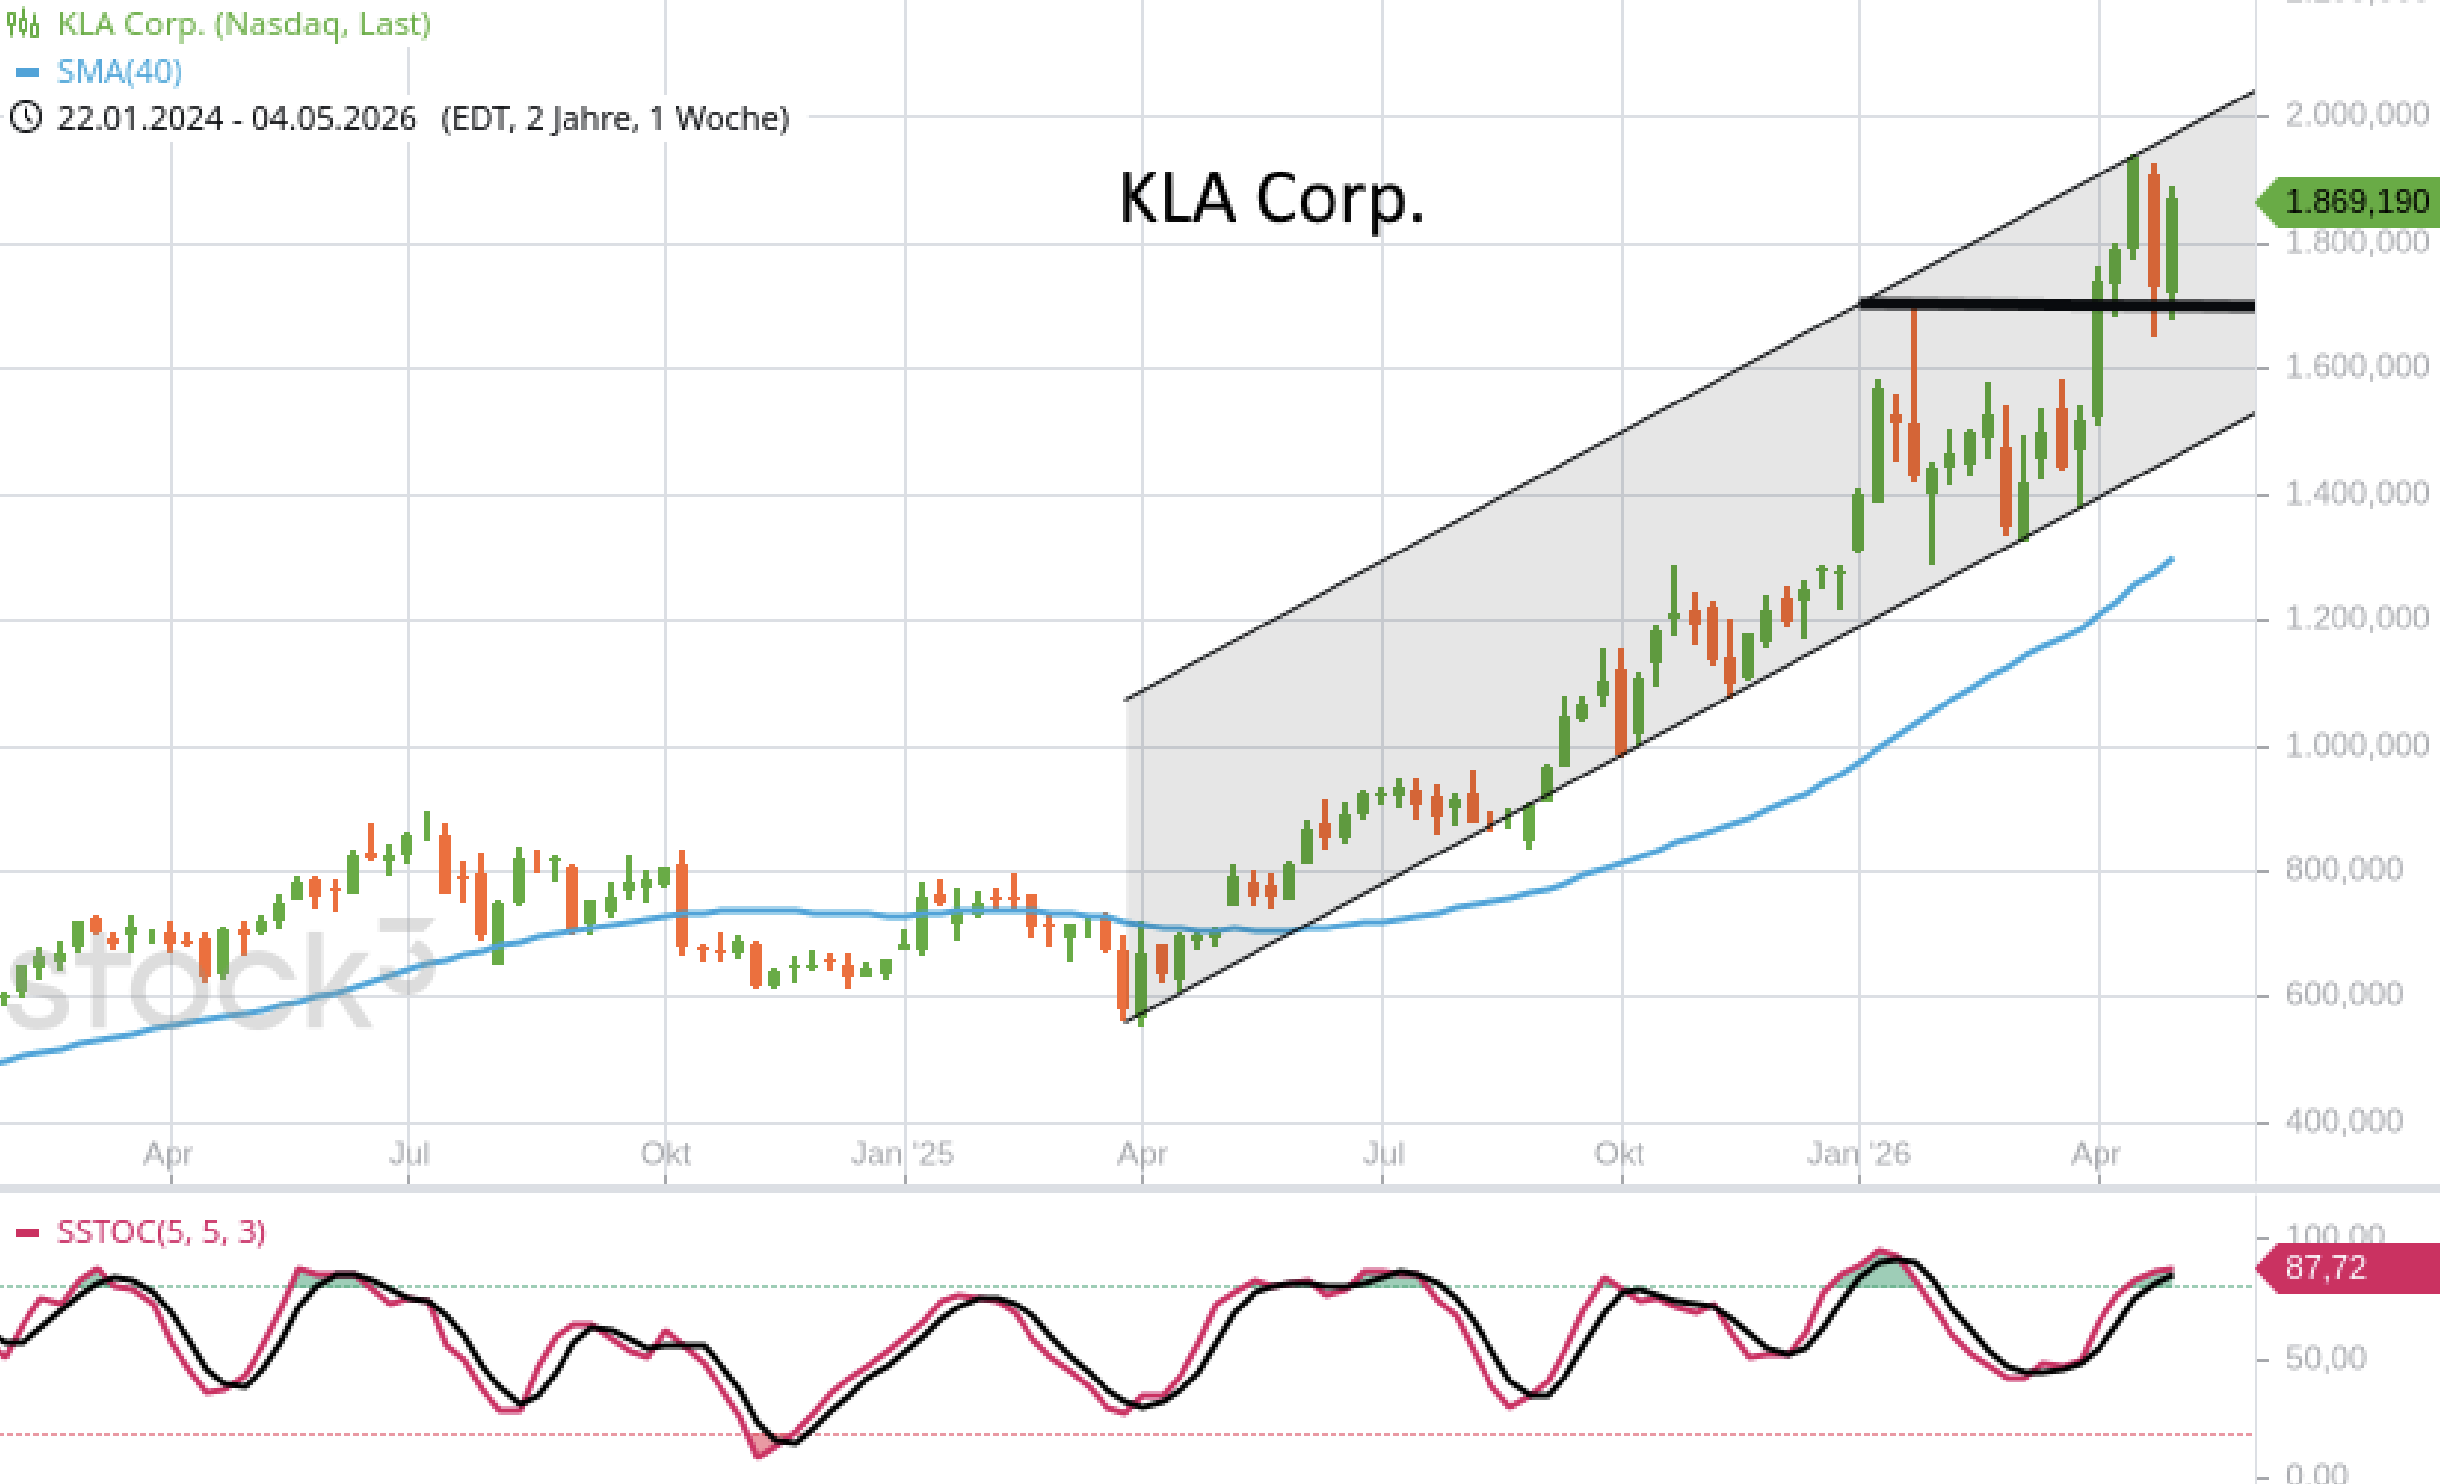Click the 'Jan '25' time axis label

click(902, 1154)
